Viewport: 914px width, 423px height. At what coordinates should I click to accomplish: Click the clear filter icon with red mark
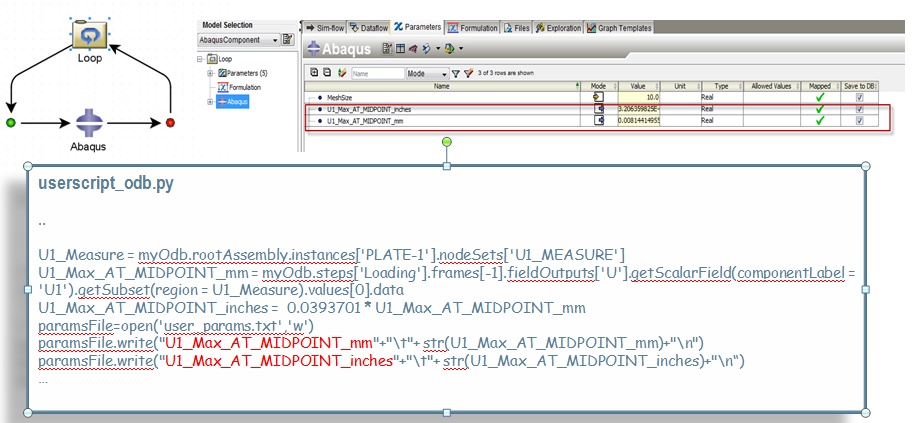click(x=468, y=73)
